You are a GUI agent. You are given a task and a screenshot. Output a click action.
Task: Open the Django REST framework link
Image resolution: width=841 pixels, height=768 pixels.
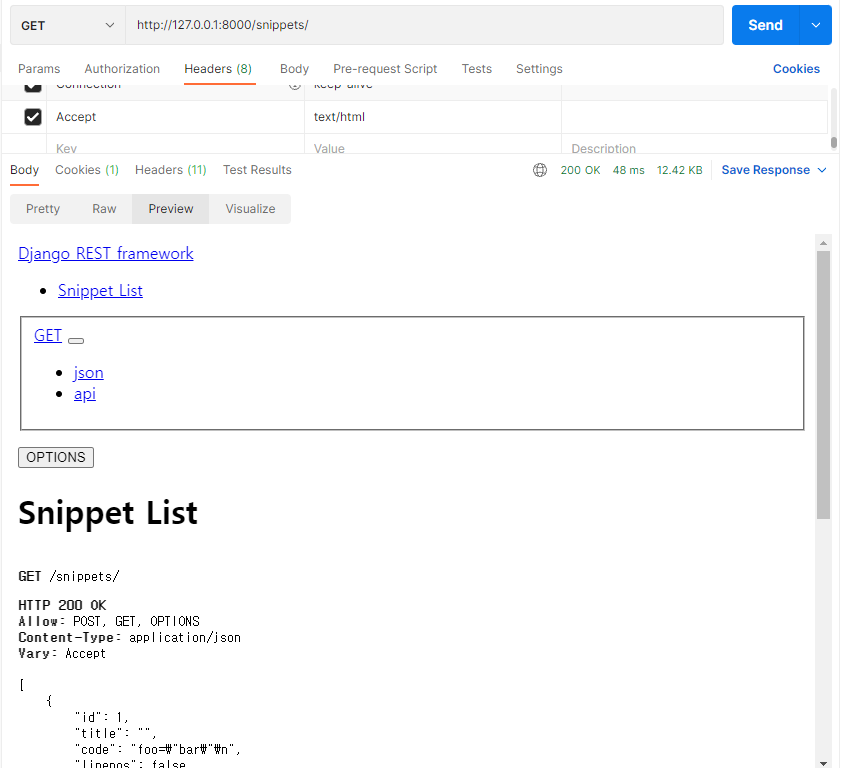point(106,253)
